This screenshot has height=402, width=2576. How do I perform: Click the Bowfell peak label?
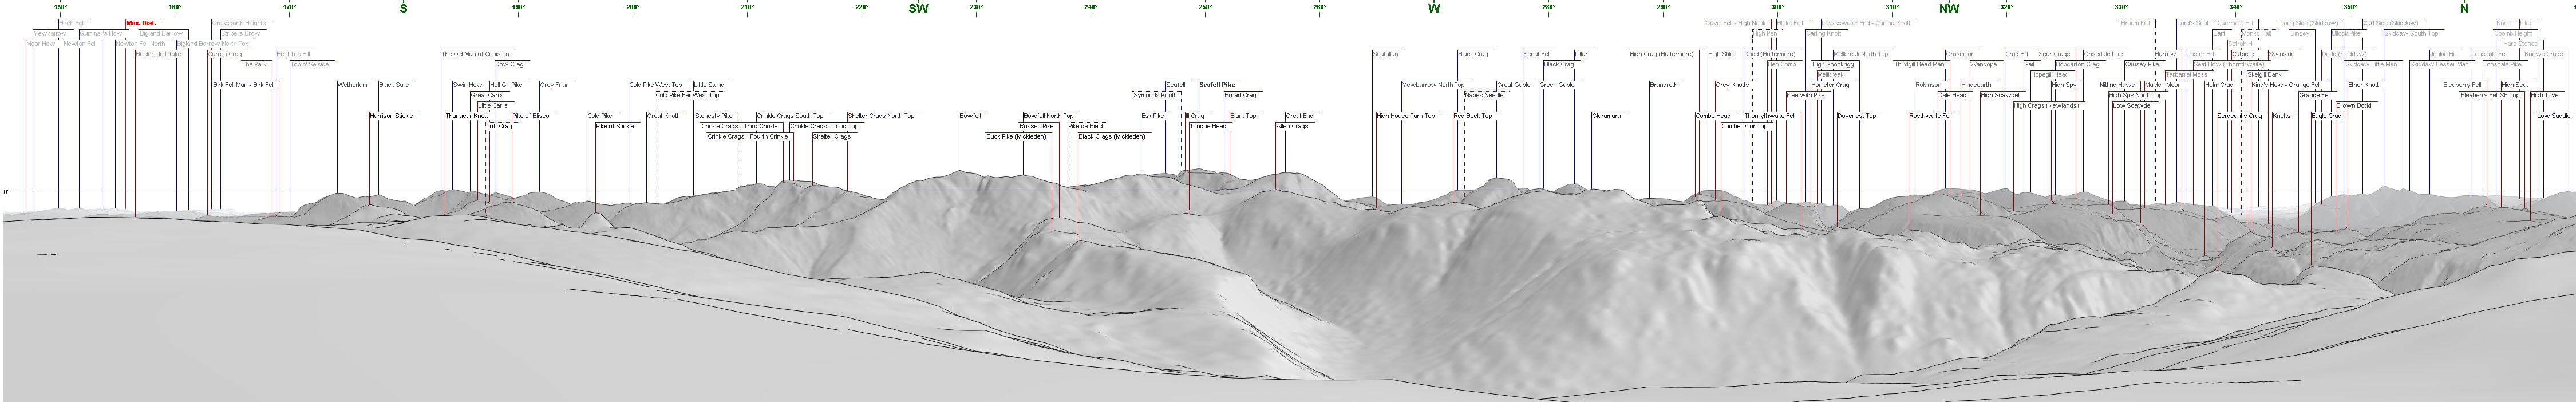[x=970, y=116]
